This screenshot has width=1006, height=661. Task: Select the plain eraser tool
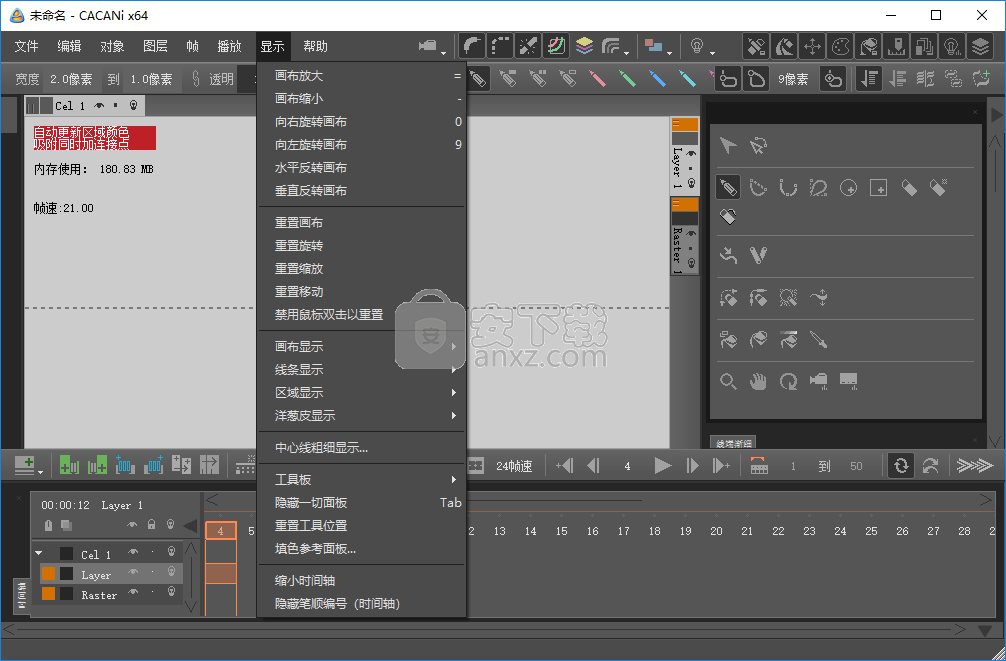pos(908,187)
